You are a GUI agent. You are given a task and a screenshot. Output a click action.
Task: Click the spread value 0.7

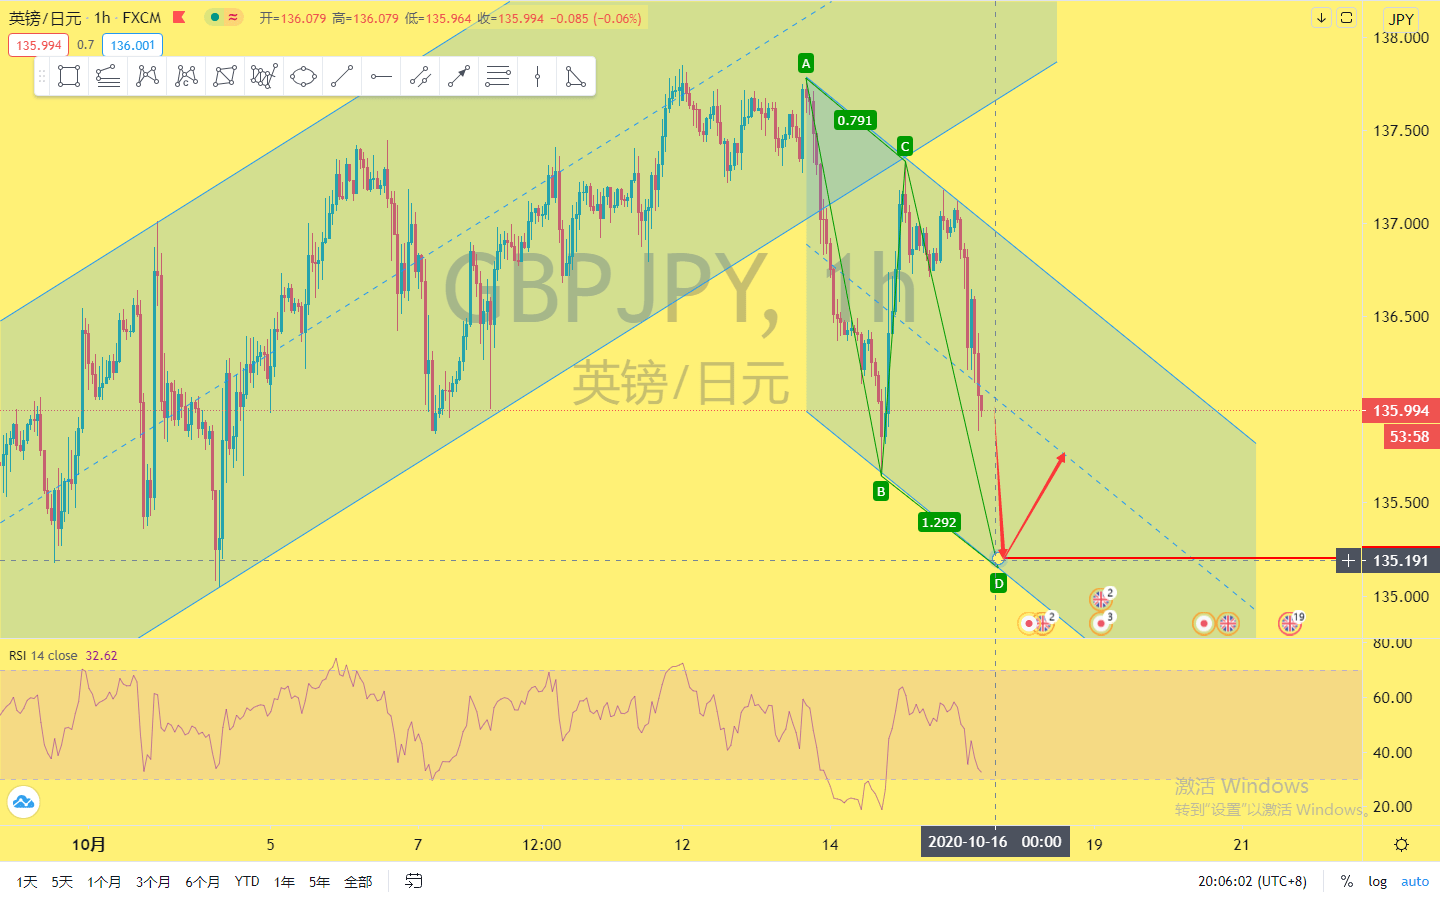[x=85, y=45]
